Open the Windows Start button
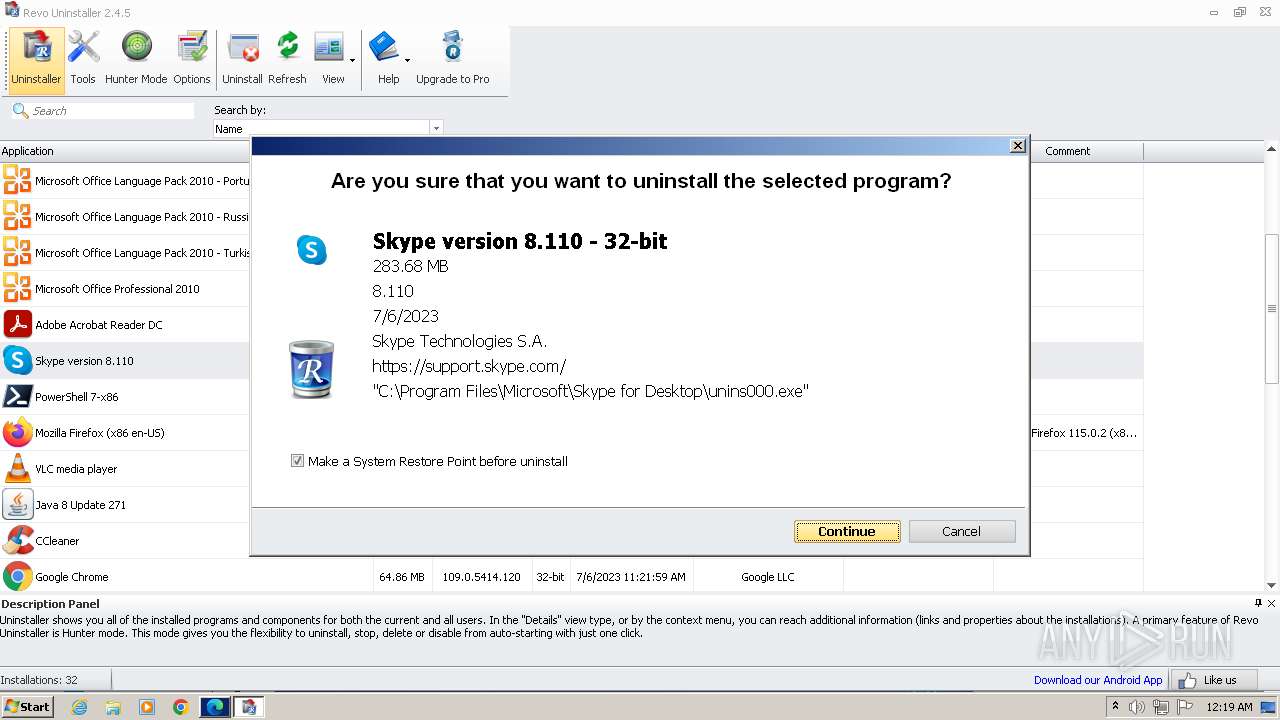The height and width of the screenshot is (720, 1280). tap(27, 706)
